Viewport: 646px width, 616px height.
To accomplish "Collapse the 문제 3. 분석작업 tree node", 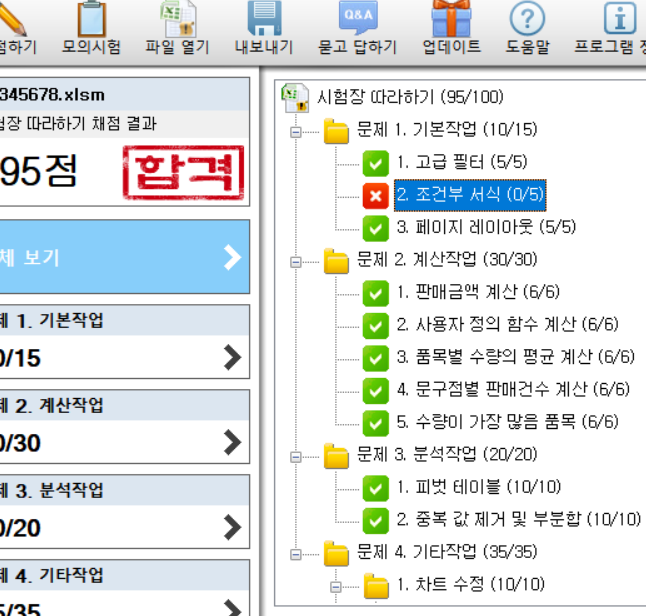I will [x=295, y=455].
